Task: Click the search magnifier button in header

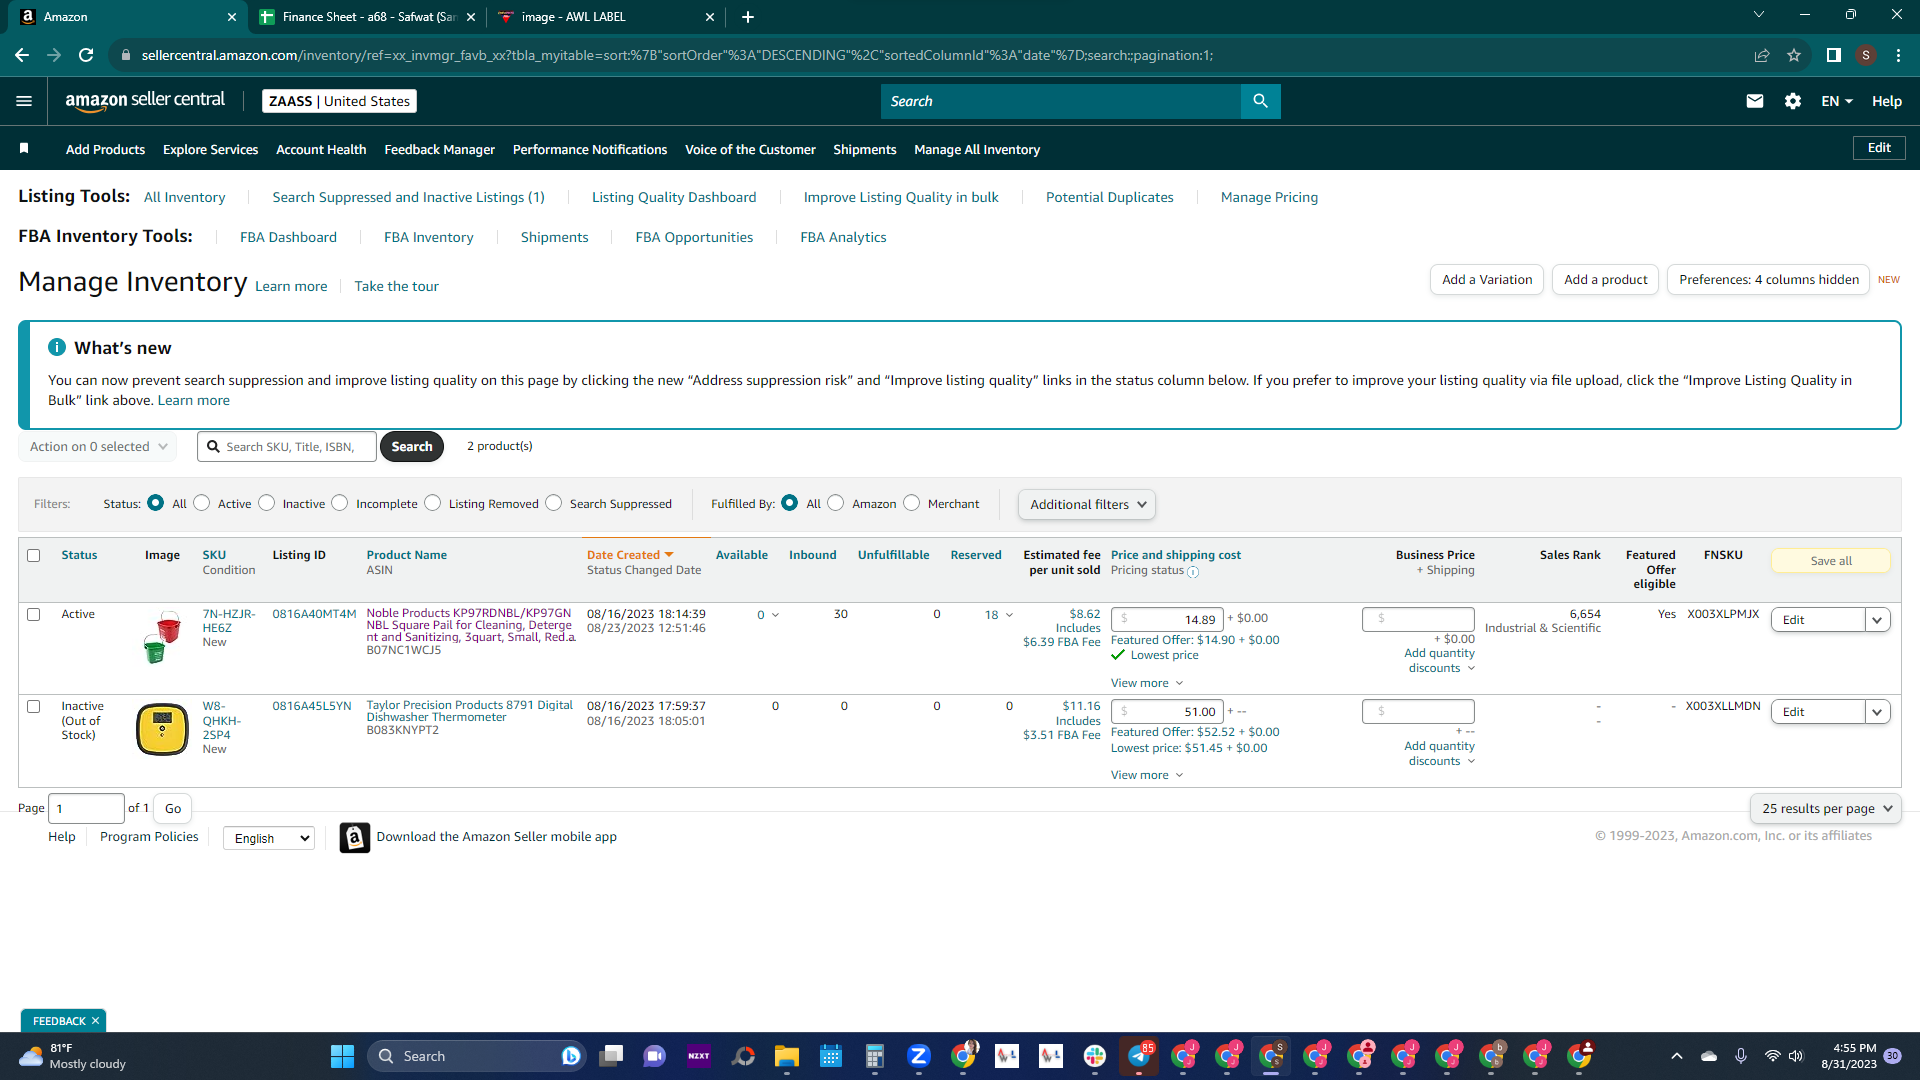Action: click(x=1260, y=101)
